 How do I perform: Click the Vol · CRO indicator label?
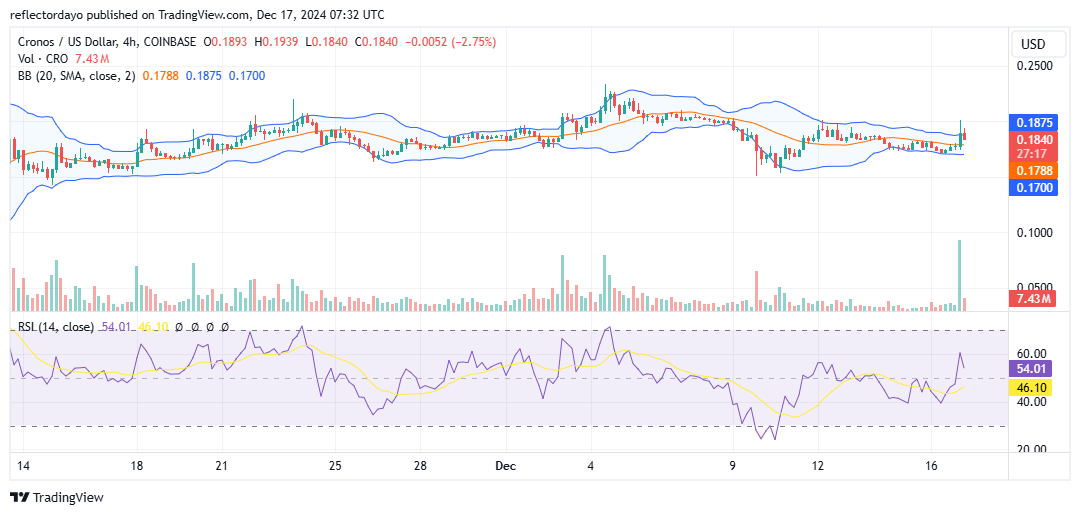pos(43,59)
